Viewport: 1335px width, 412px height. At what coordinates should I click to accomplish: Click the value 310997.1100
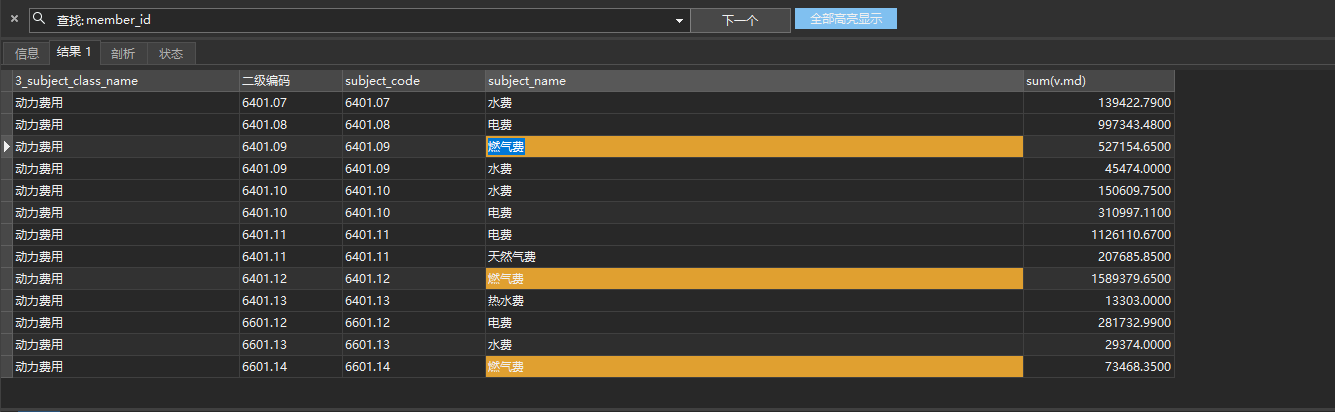(1134, 213)
